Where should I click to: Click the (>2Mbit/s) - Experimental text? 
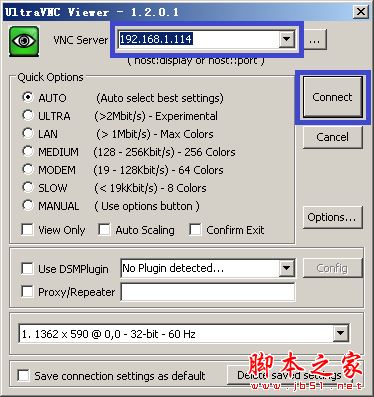pos(156,116)
